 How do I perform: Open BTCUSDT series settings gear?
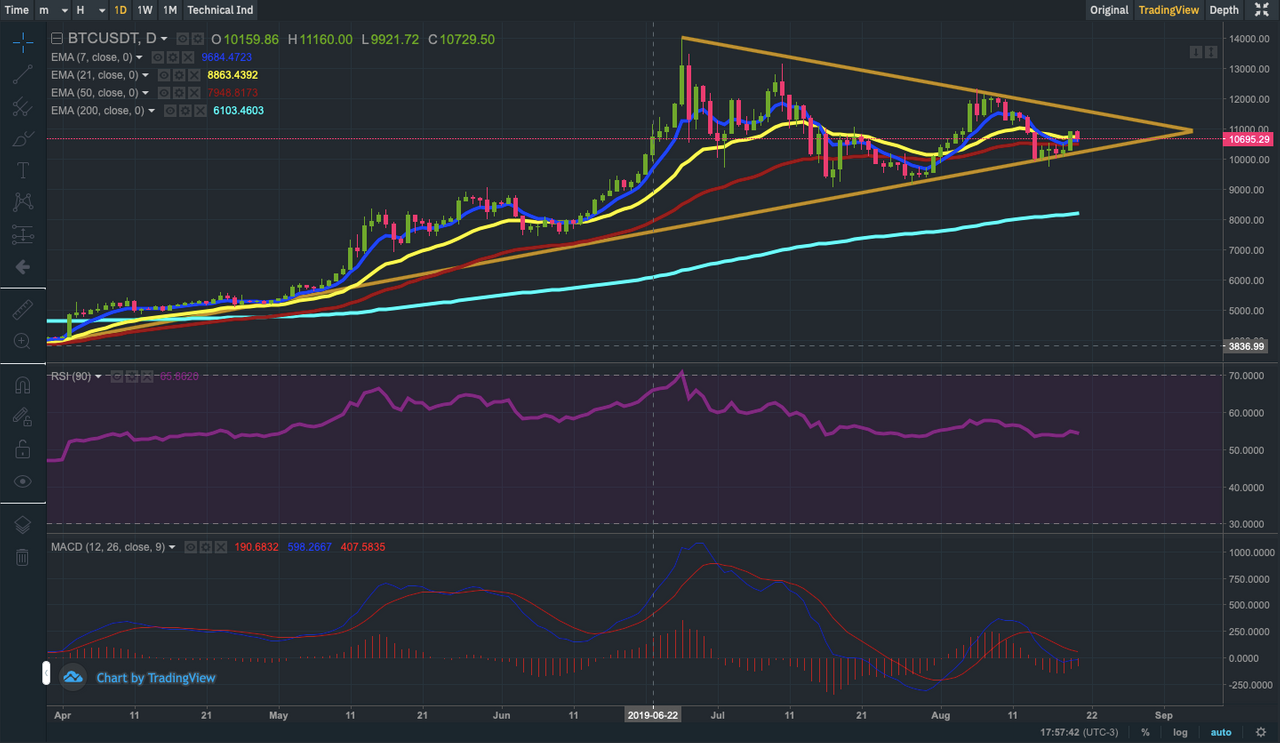pos(198,39)
